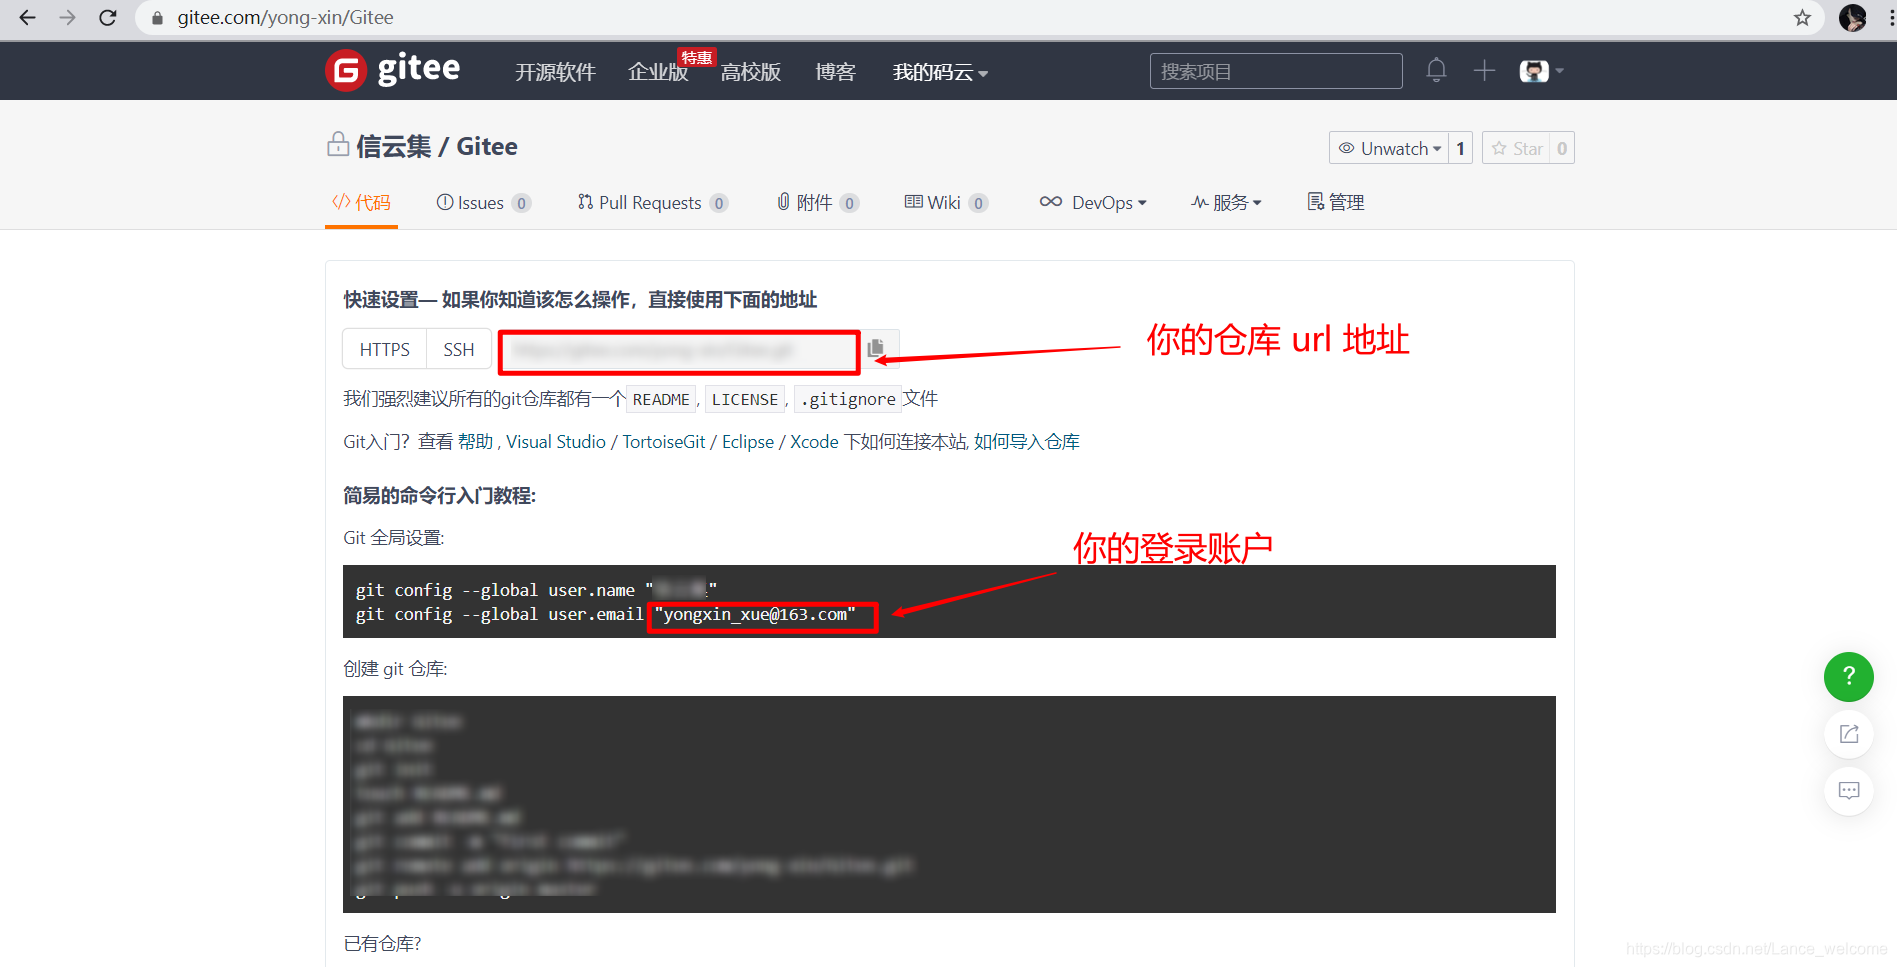This screenshot has height=967, width=1897.
Task: Open the Xcode link
Action: [x=814, y=441]
